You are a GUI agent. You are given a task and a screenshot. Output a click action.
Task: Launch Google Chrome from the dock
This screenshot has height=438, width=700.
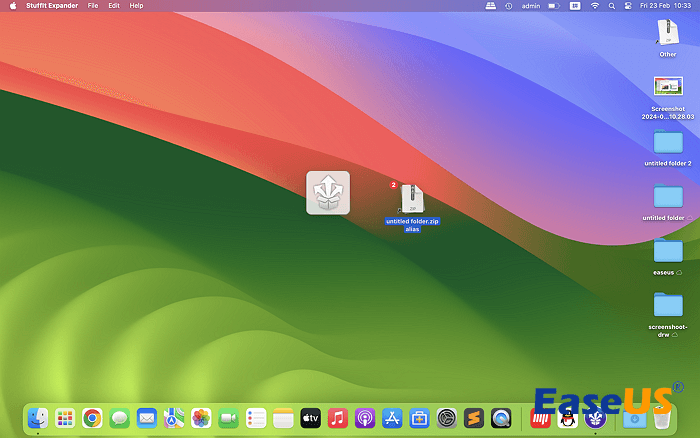point(92,418)
